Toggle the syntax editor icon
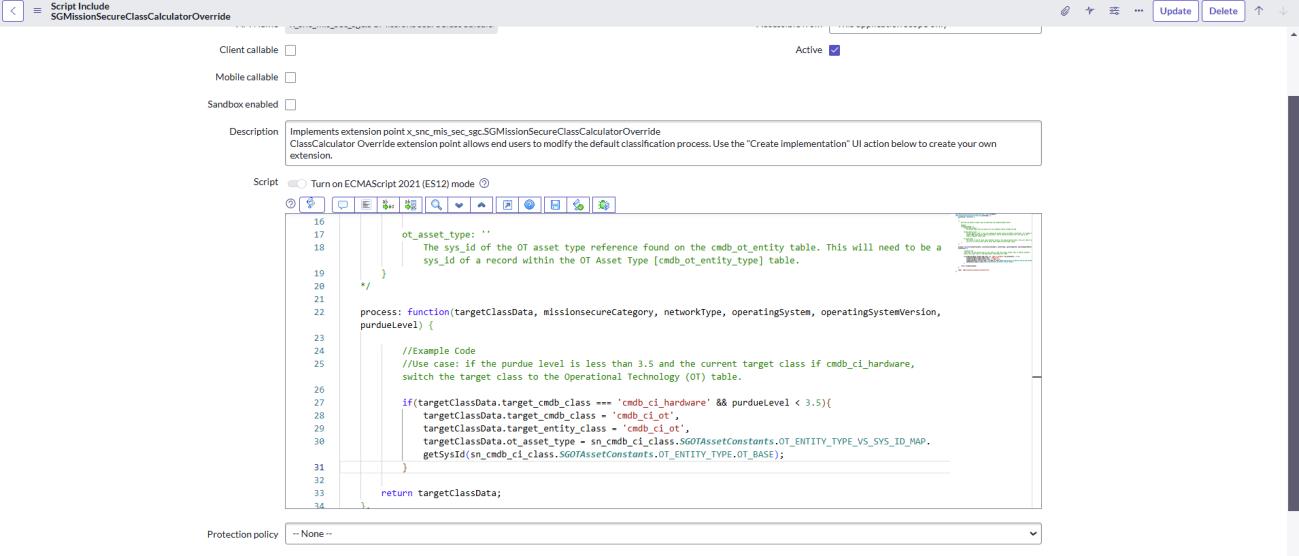 (311, 203)
